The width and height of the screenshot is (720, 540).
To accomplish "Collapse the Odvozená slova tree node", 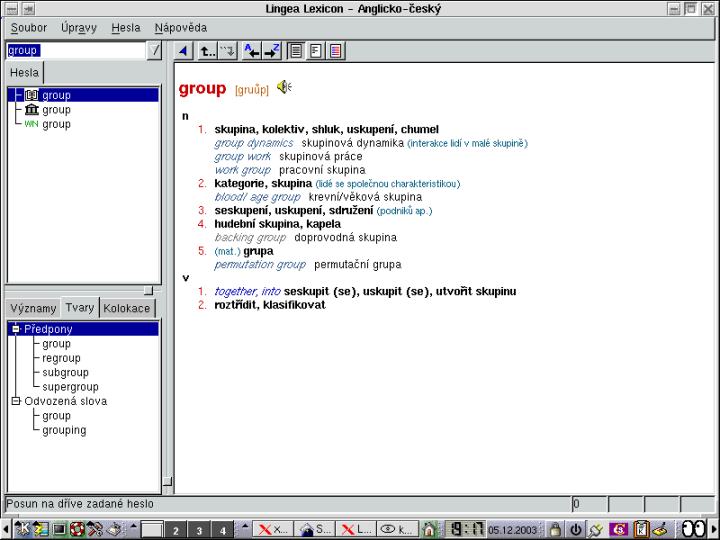I will tap(16, 401).
